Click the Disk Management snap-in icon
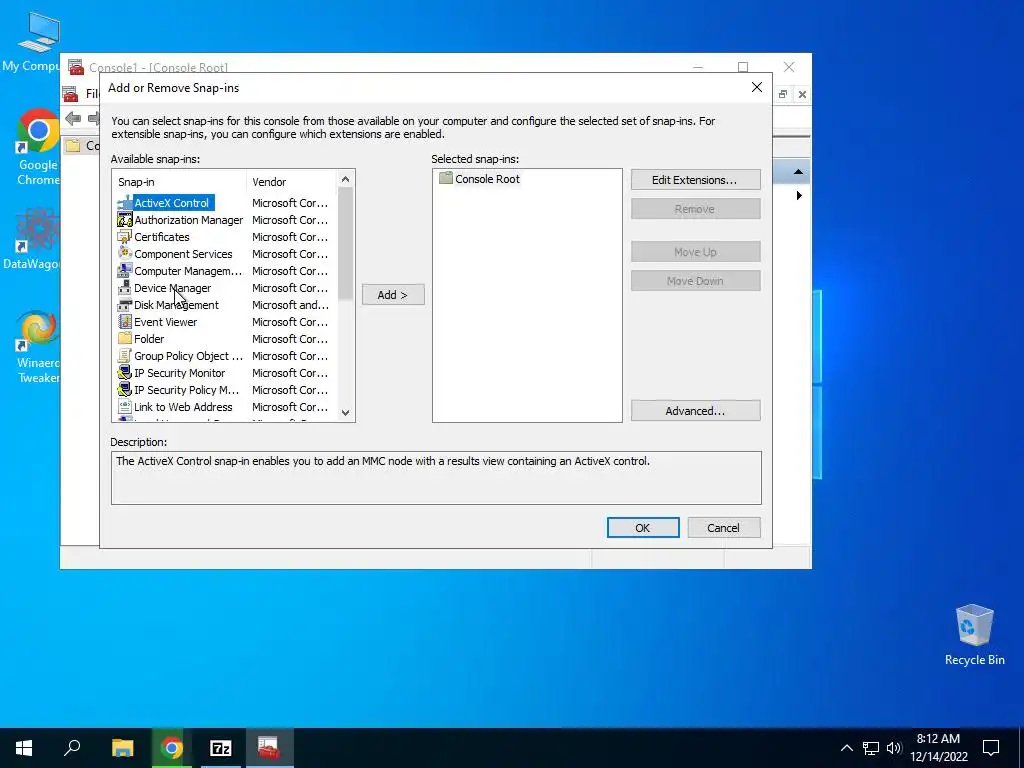1024x768 pixels. click(124, 305)
